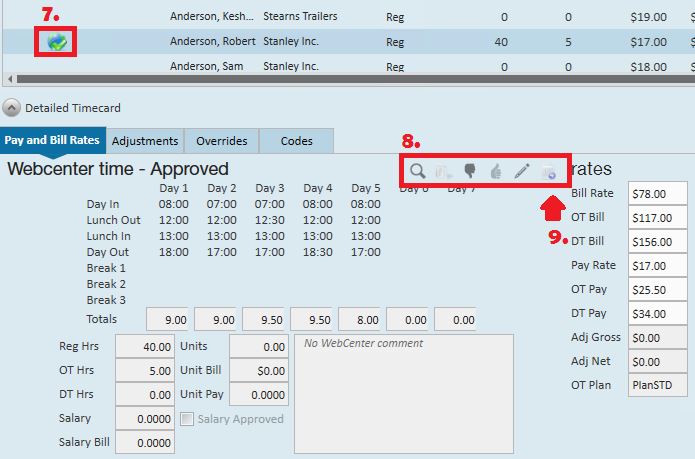Click the Day 2 total field 9.00
Screen dimensions: 695x459
point(215,319)
